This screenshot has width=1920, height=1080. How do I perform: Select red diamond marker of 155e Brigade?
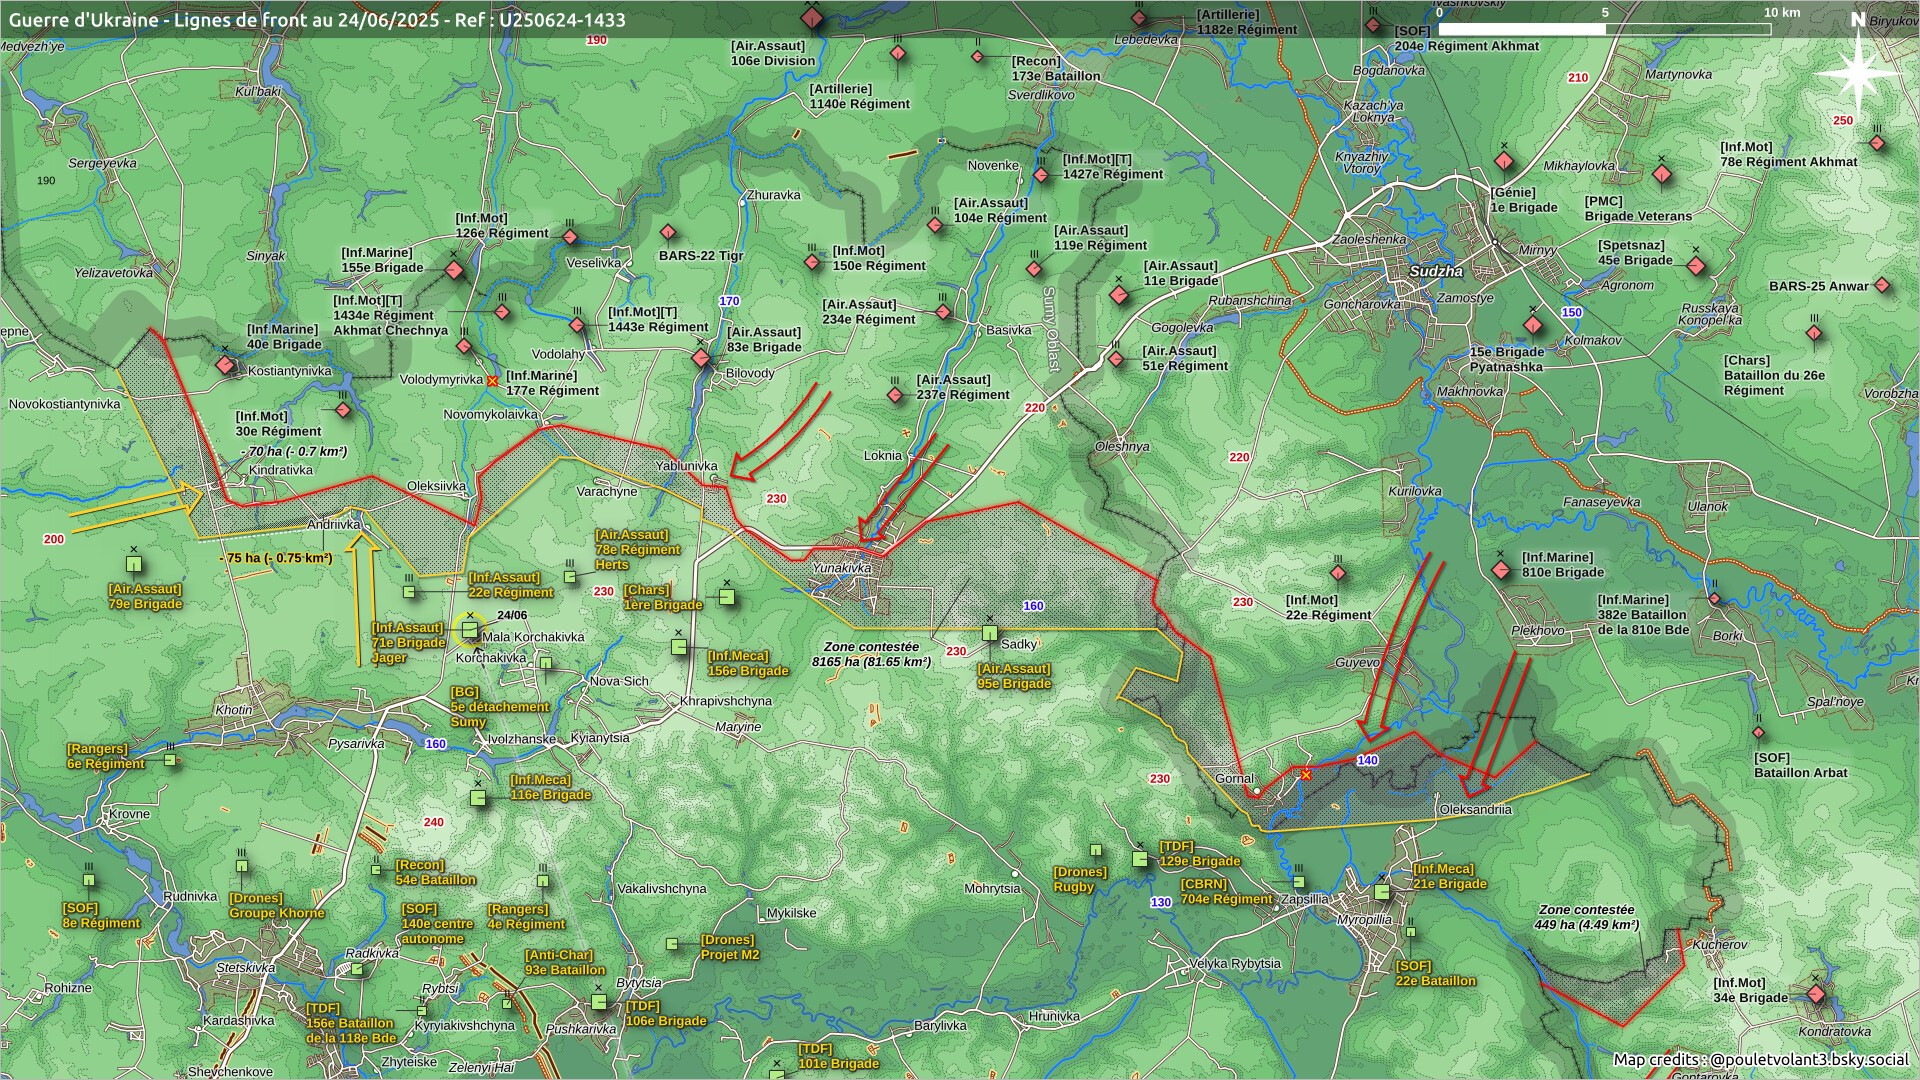[x=454, y=270]
